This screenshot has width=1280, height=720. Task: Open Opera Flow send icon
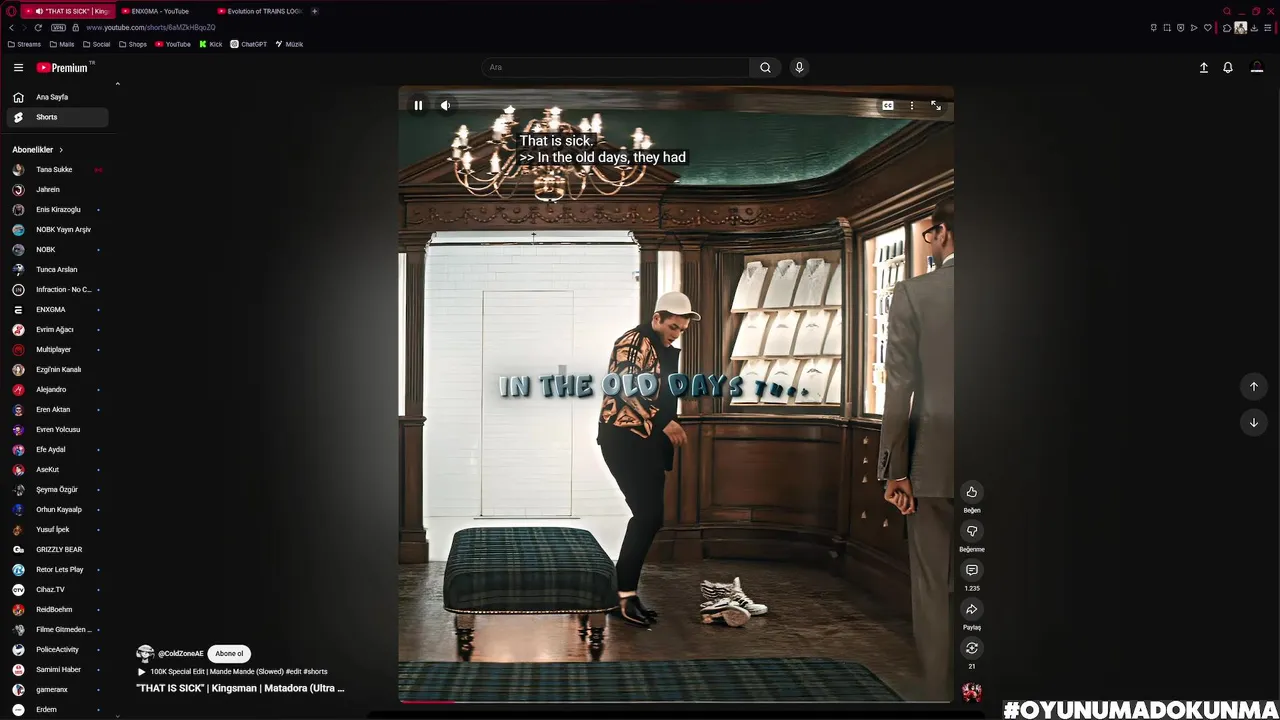[1194, 27]
